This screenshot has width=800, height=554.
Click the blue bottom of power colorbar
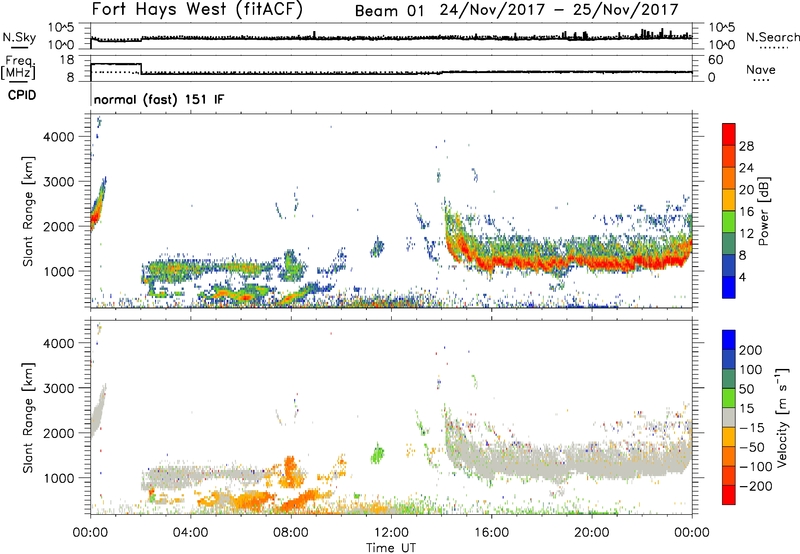(729, 287)
